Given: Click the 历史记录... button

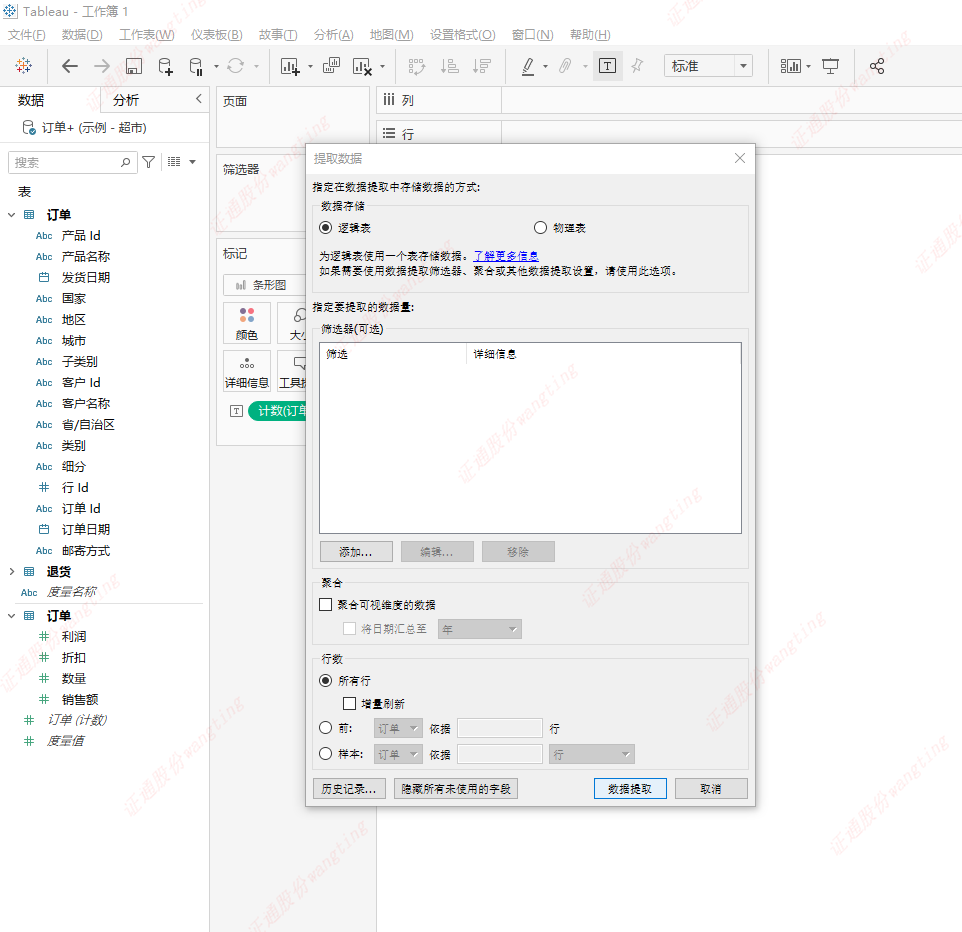Looking at the screenshot, I should point(349,788).
